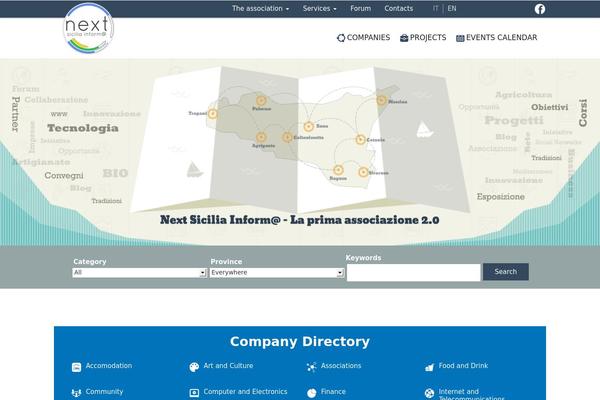The width and height of the screenshot is (600, 400).
Task: Open the Category select box
Action: (x=139, y=273)
